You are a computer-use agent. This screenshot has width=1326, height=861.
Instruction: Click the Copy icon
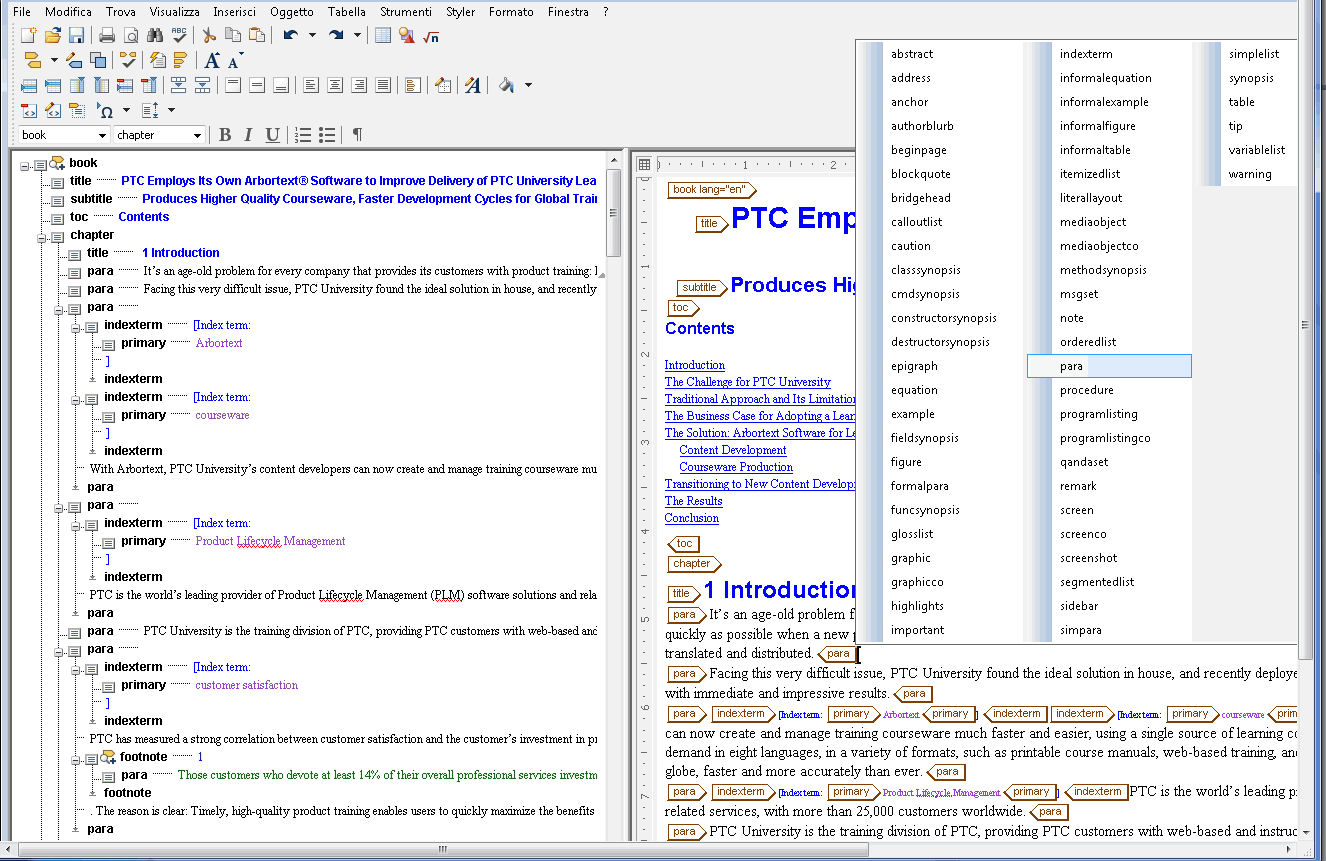pos(233,36)
